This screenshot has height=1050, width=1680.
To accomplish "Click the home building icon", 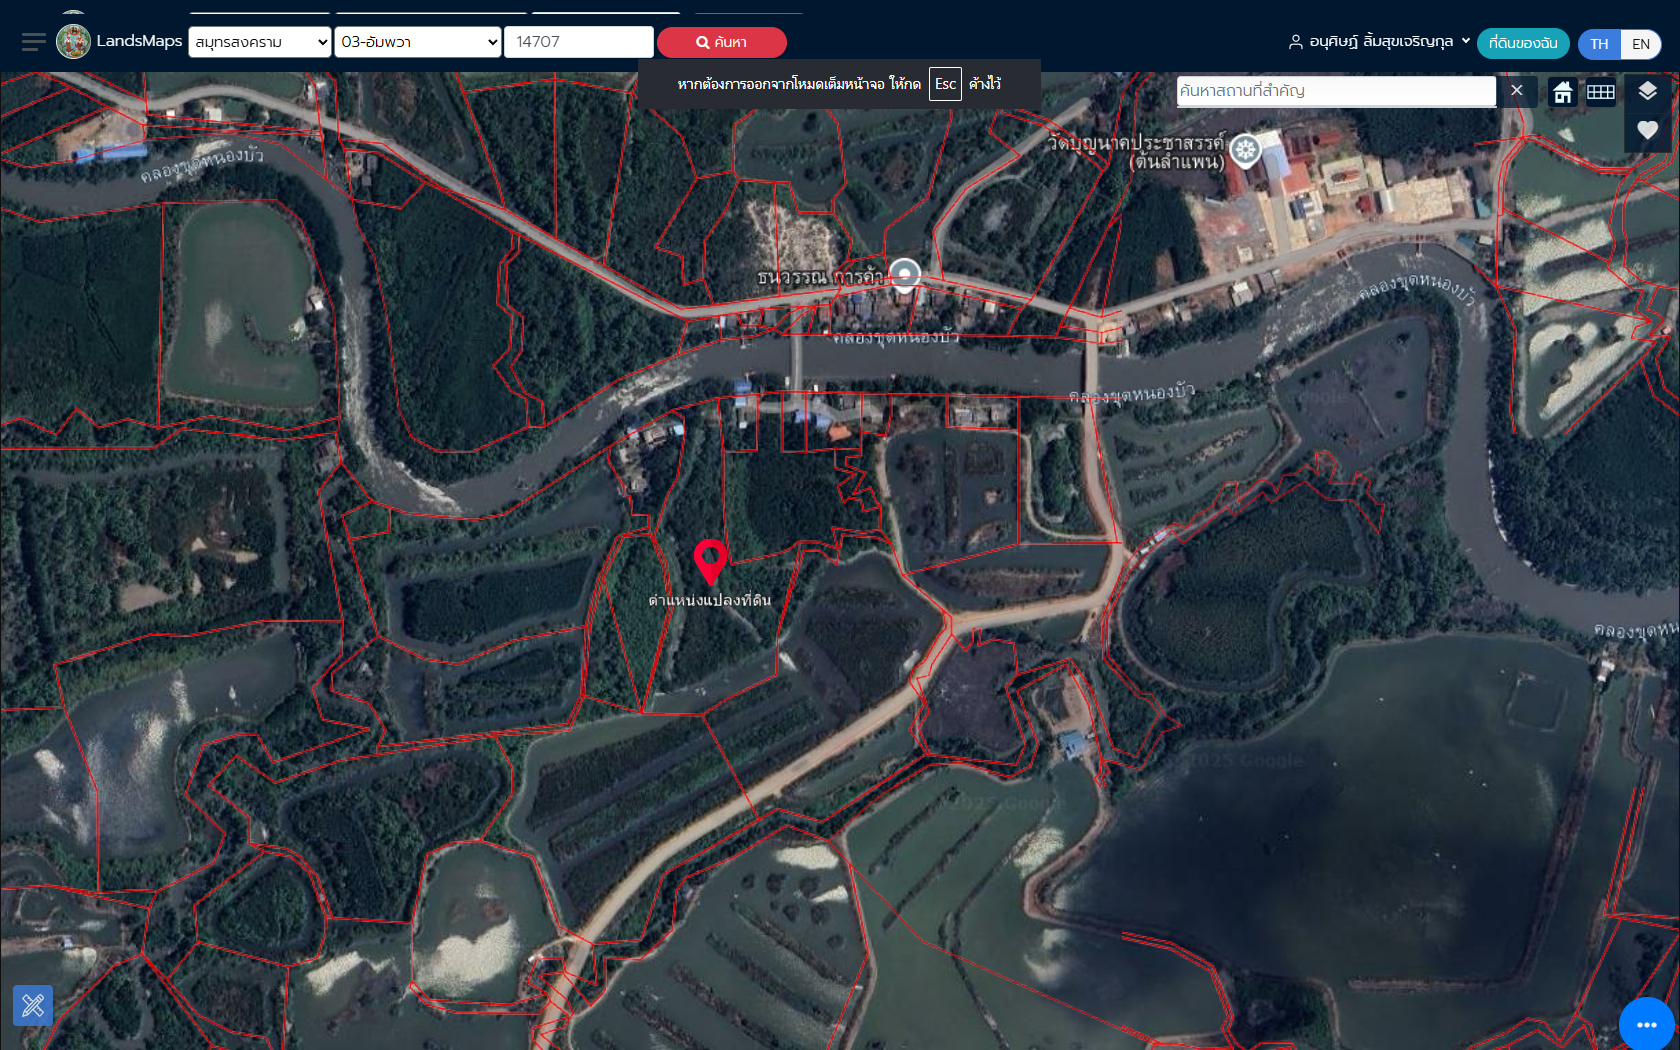I will coord(1562,92).
